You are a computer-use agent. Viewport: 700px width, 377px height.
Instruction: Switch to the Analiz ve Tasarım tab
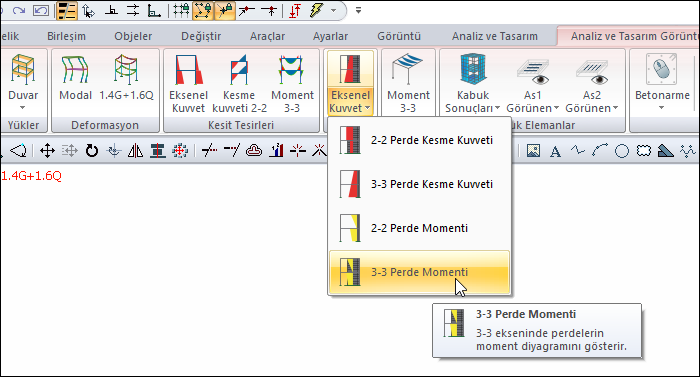pyautogui.click(x=495, y=36)
